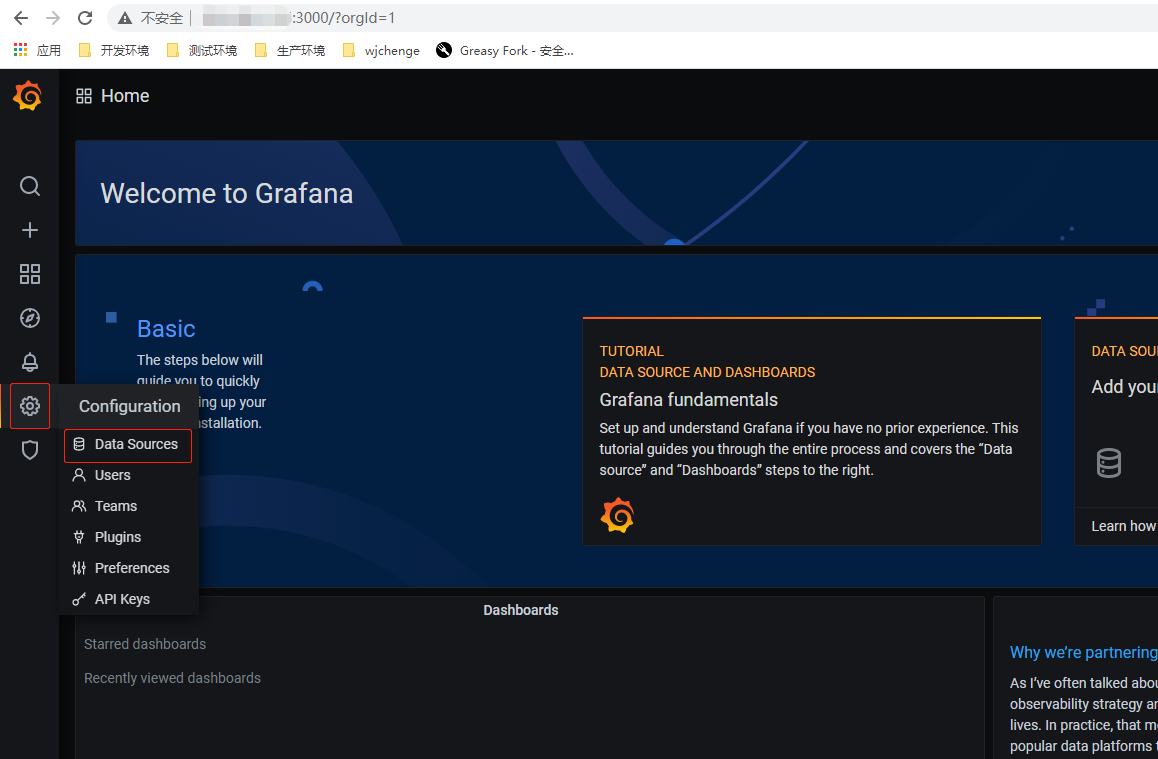The height and width of the screenshot is (759, 1158).
Task: Open the Alerting bell icon
Action: tap(30, 362)
